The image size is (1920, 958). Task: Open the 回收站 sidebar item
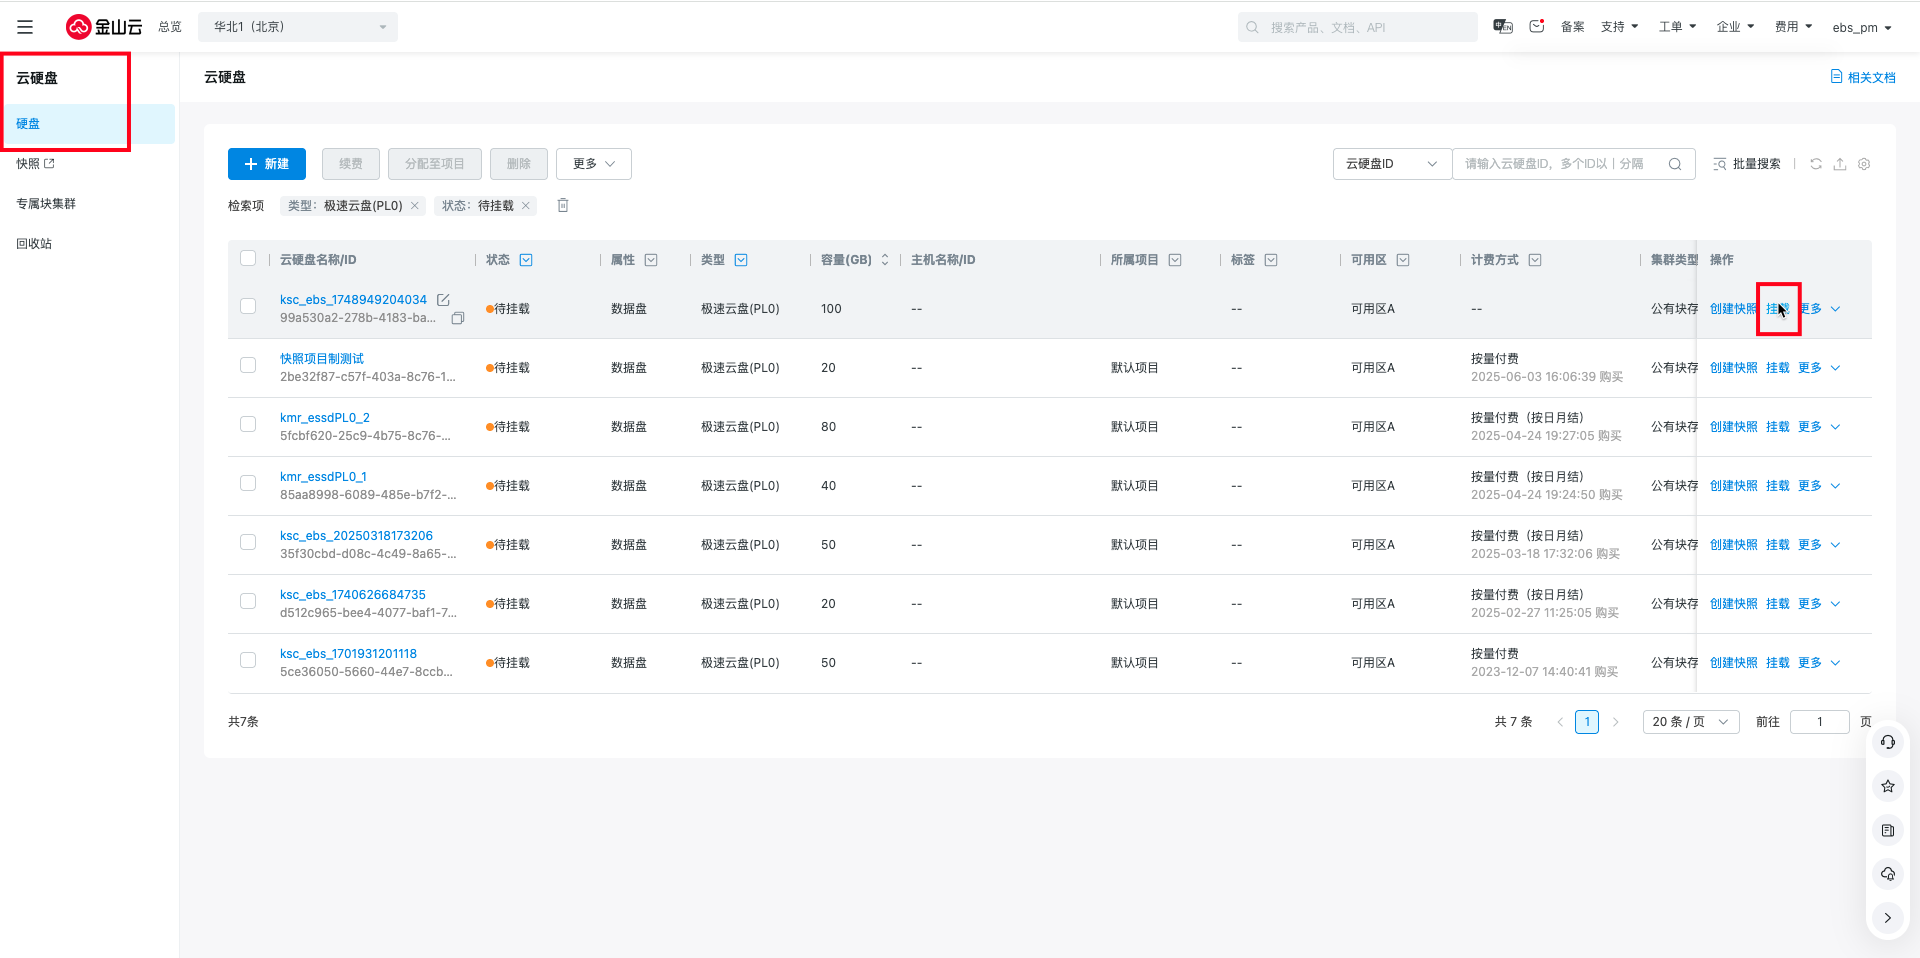34,244
